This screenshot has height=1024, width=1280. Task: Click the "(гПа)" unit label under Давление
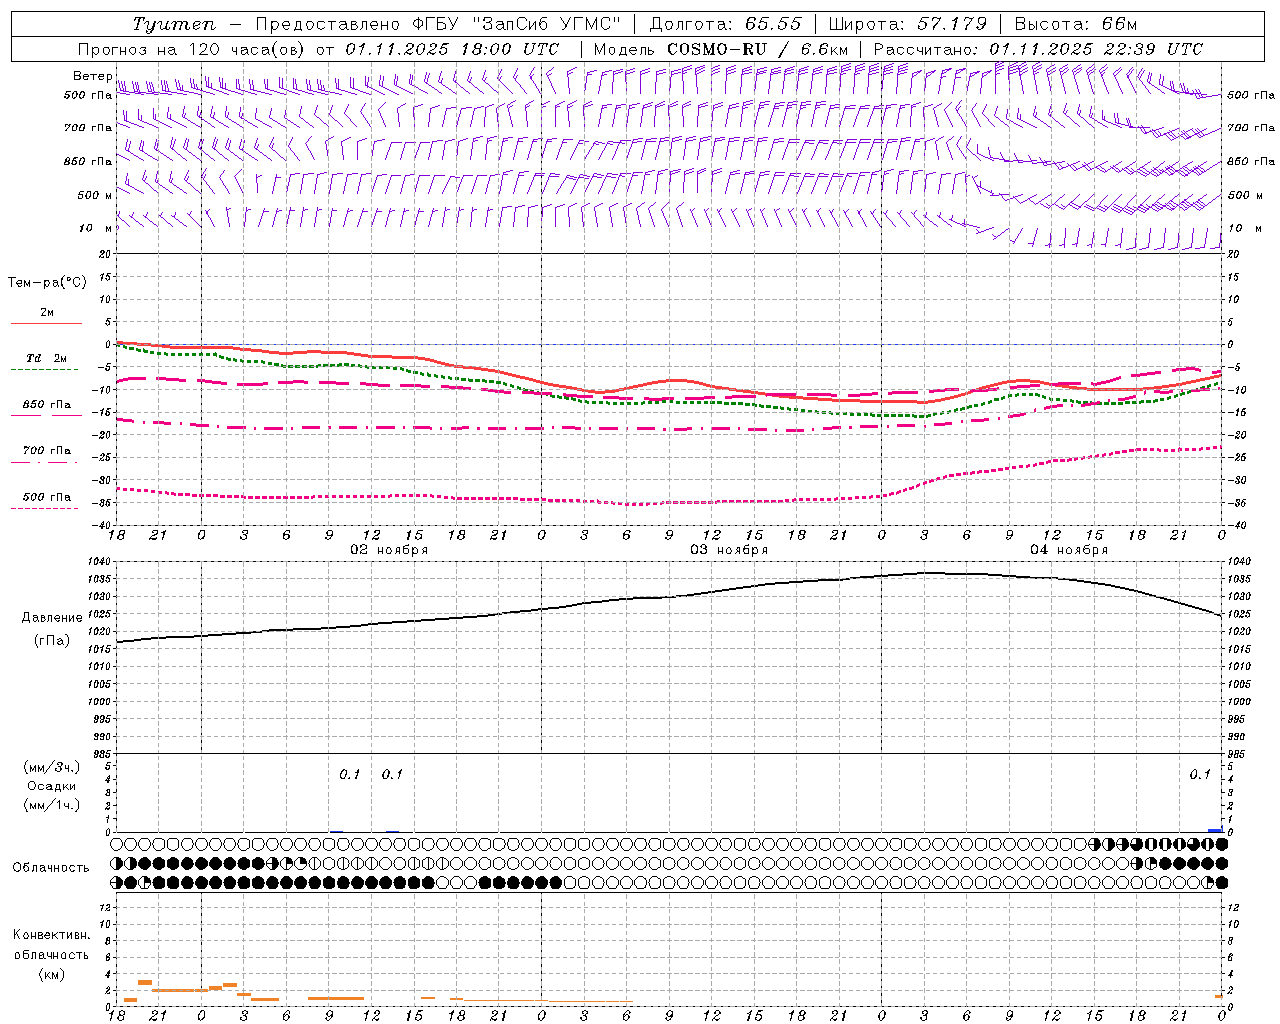(52, 641)
